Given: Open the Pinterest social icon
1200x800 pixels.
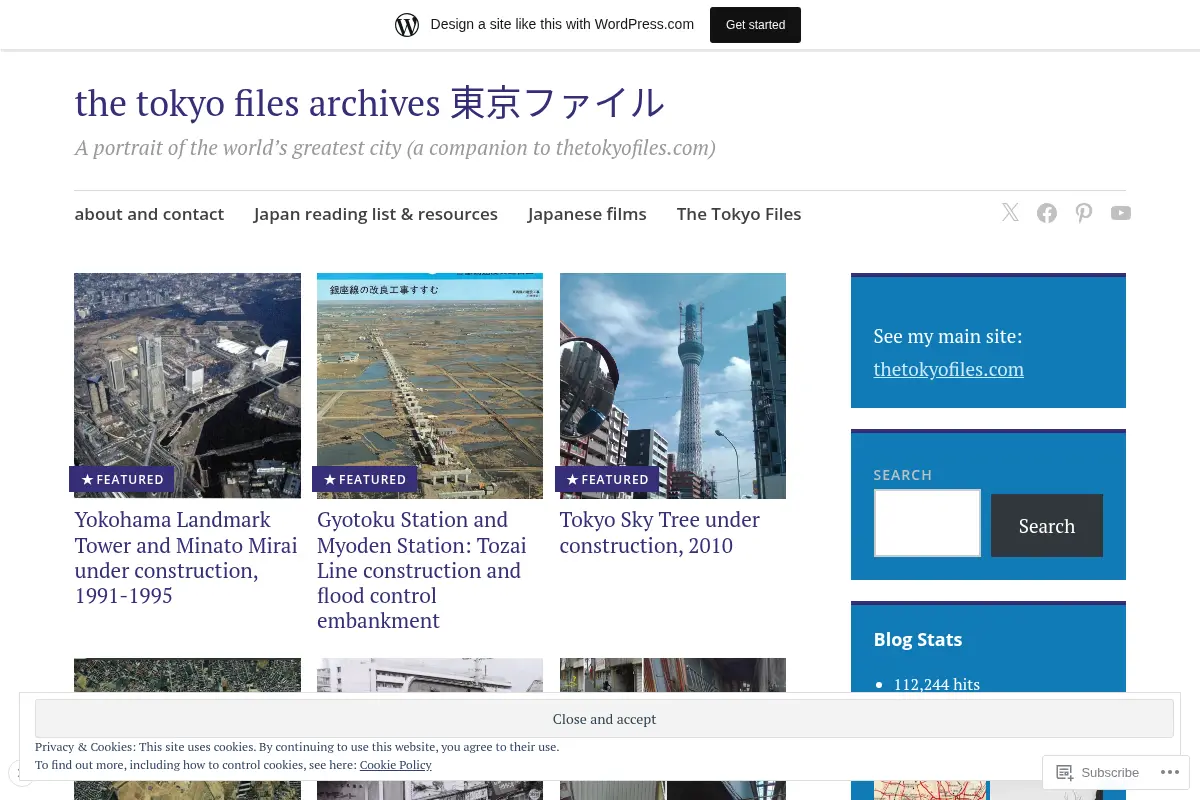Looking at the screenshot, I should pos(1084,213).
